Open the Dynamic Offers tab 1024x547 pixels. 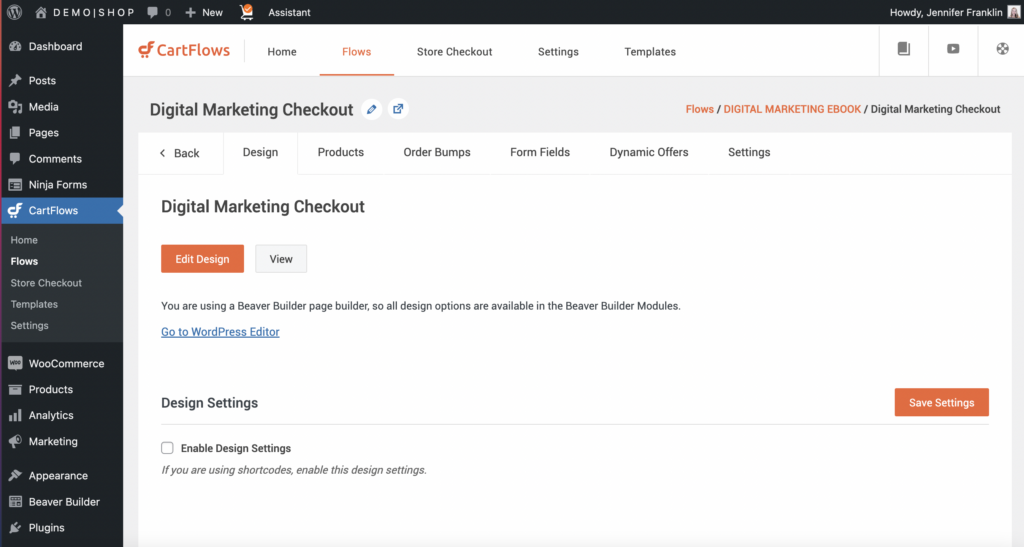(x=648, y=152)
